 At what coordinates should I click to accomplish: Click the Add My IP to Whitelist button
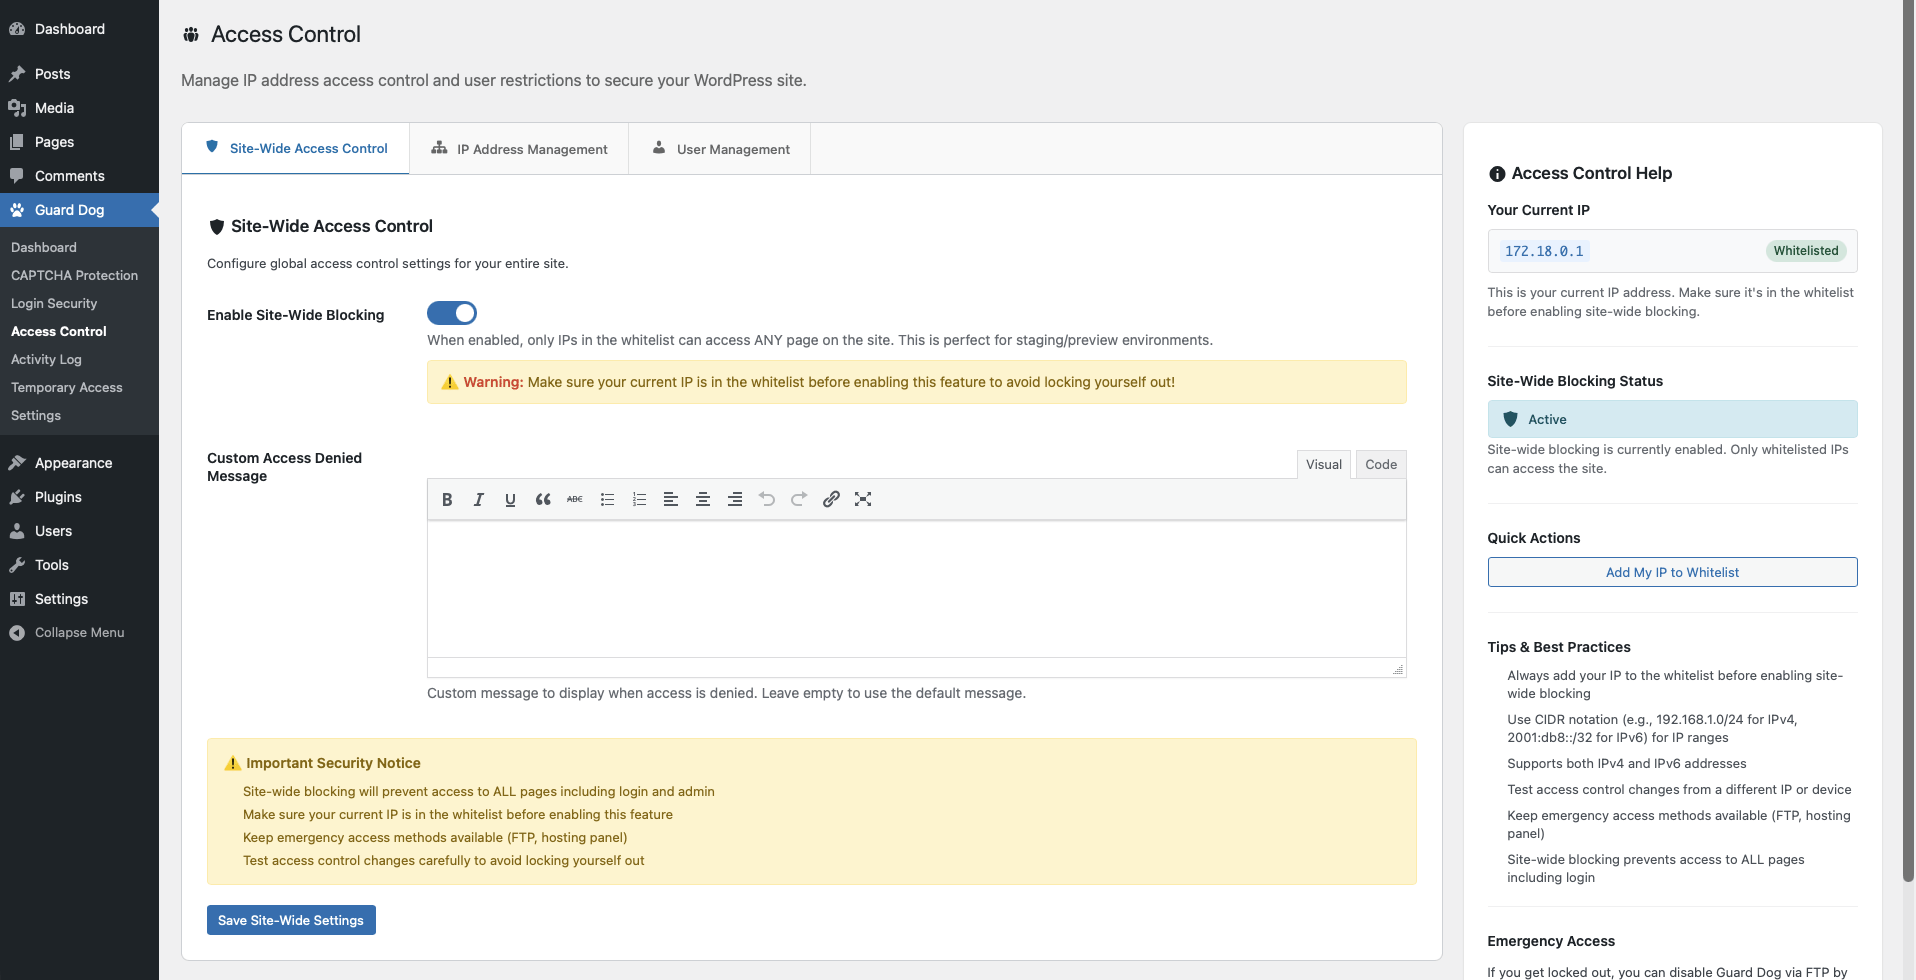[1672, 572]
